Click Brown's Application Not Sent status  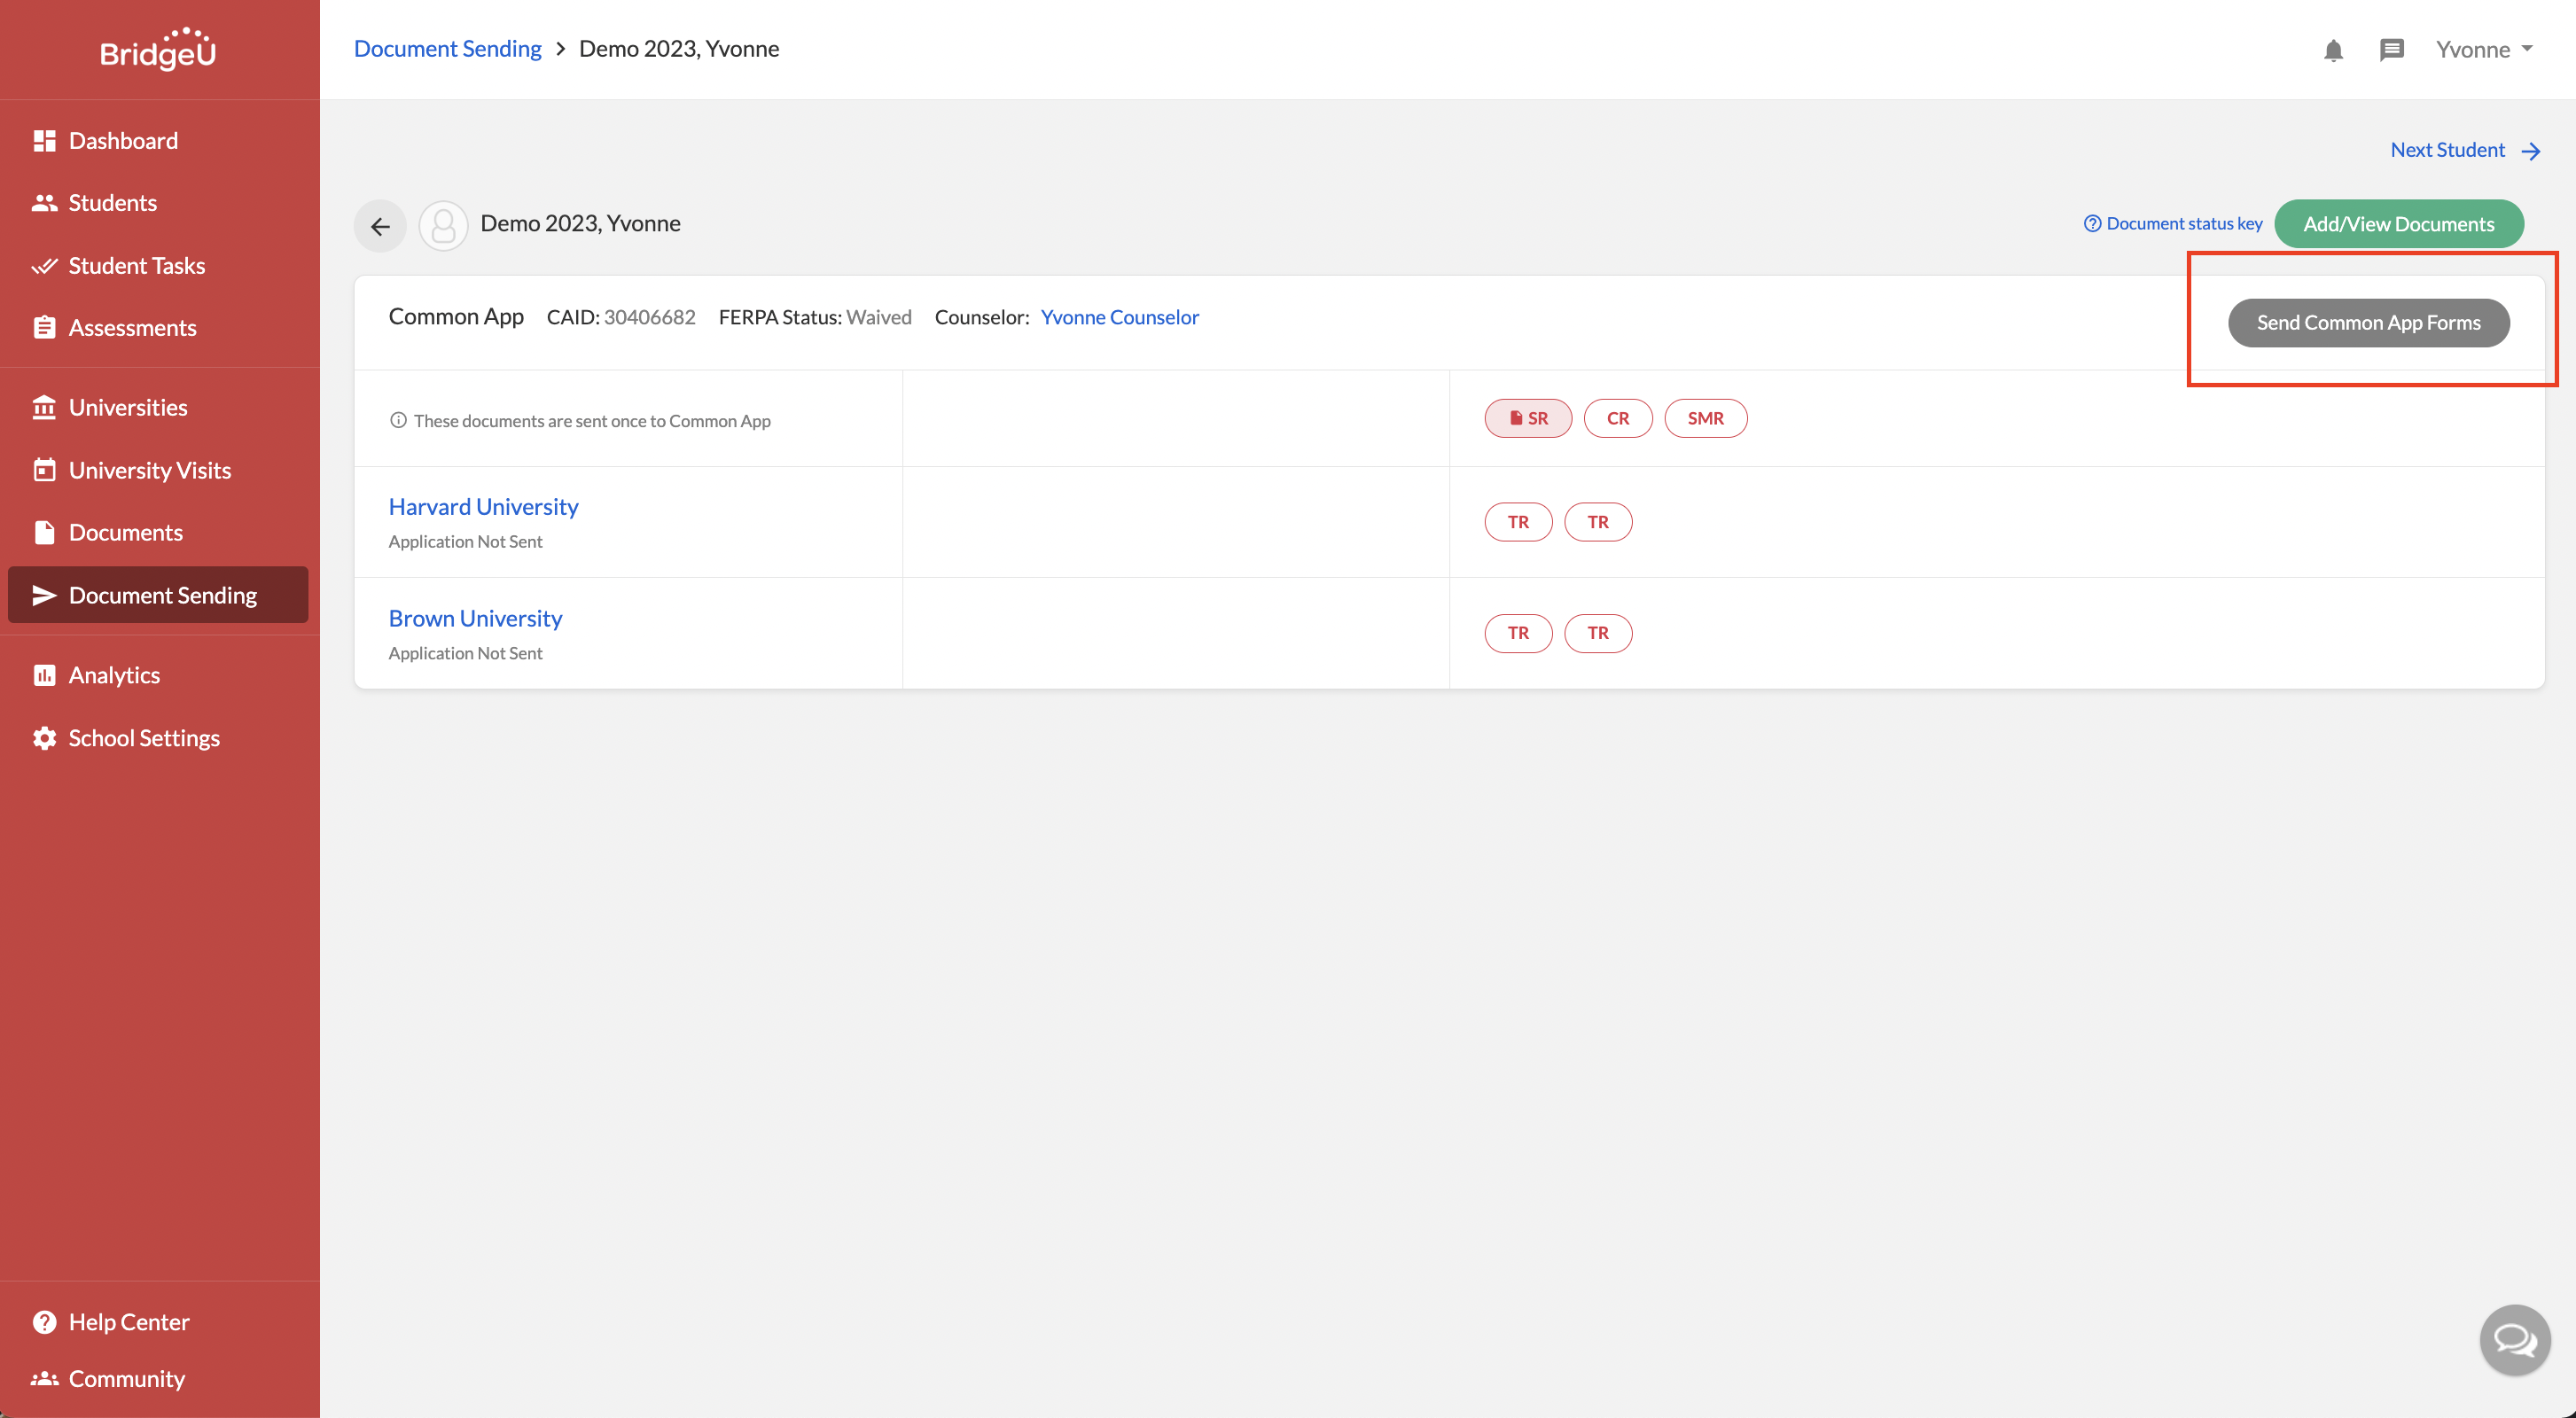465,653
